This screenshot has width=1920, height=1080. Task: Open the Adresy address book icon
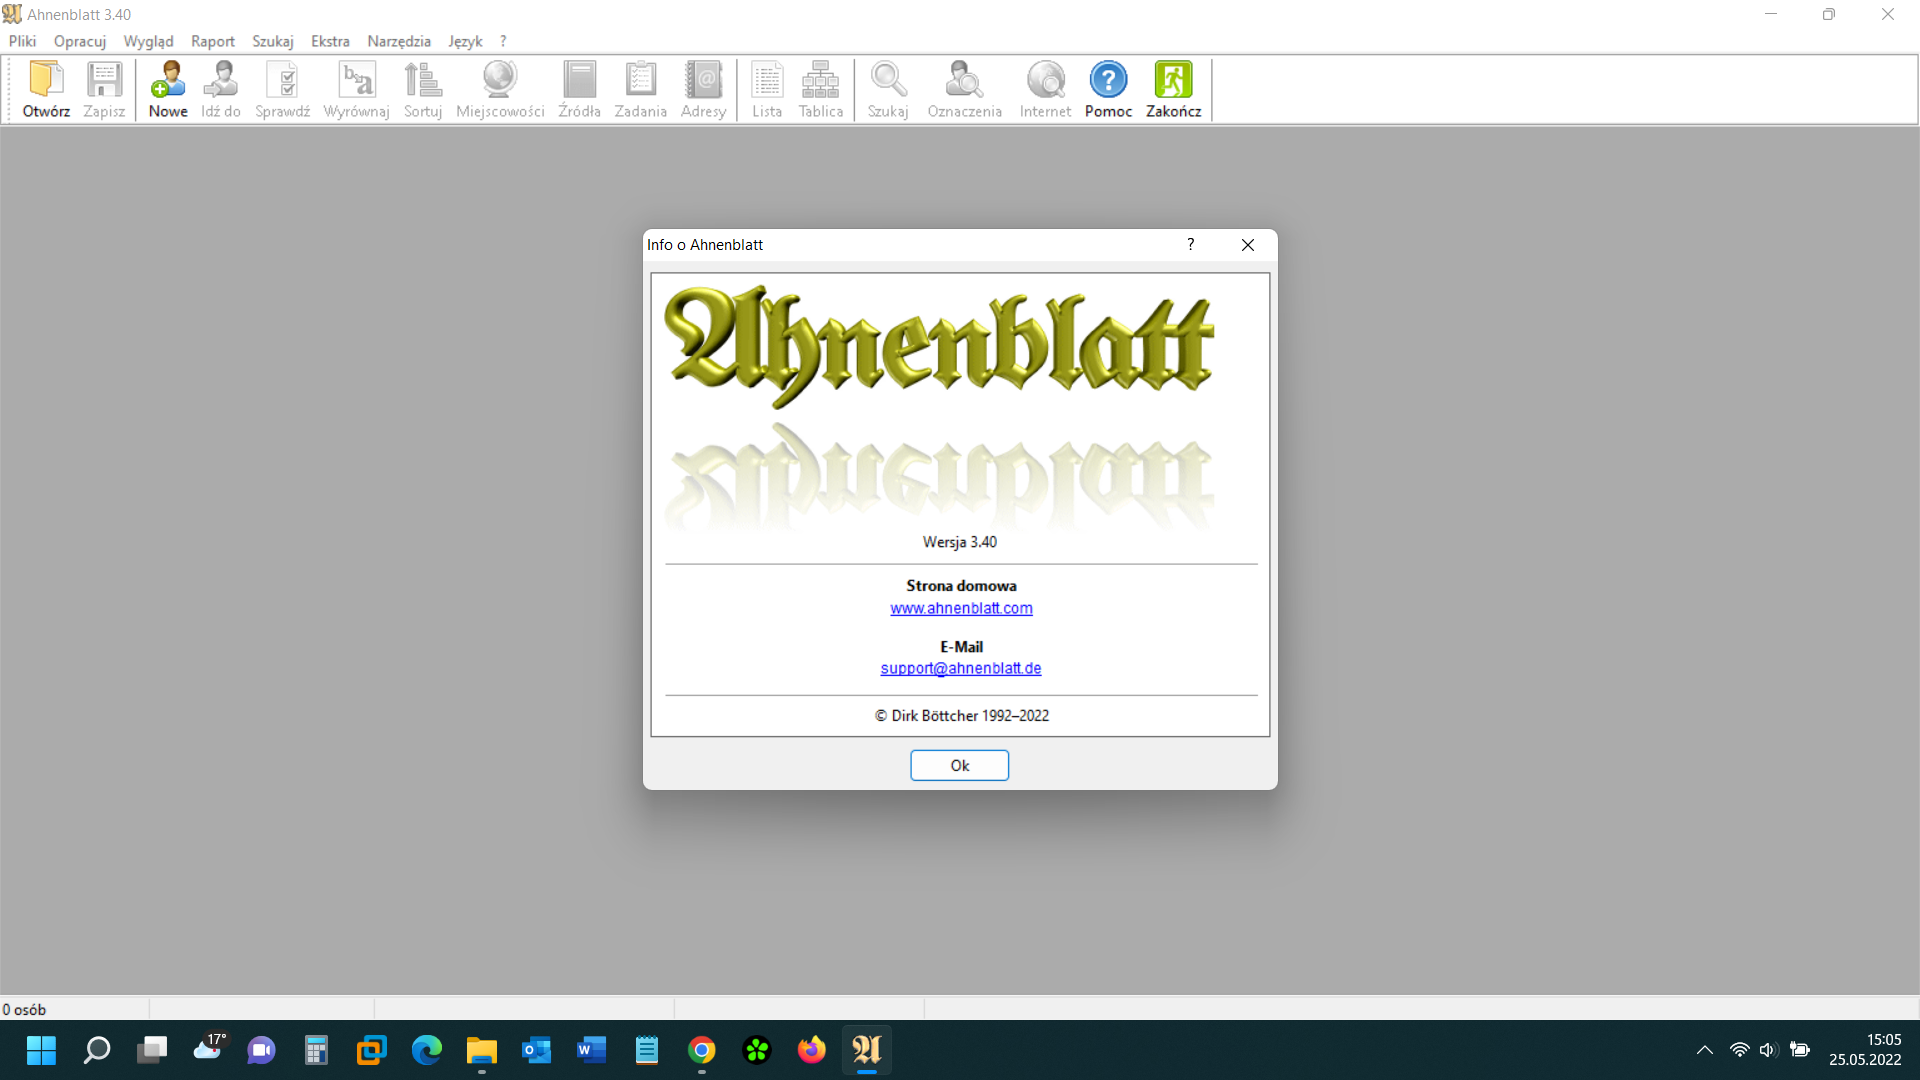[x=704, y=80]
